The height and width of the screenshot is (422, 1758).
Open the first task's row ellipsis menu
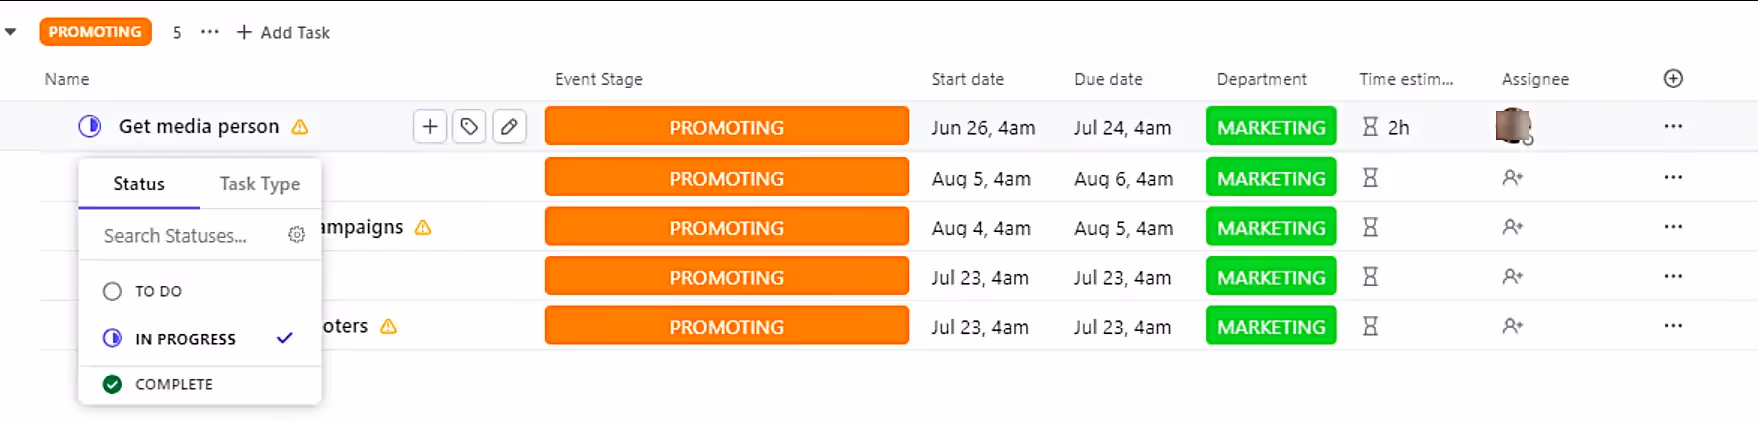point(1673,127)
